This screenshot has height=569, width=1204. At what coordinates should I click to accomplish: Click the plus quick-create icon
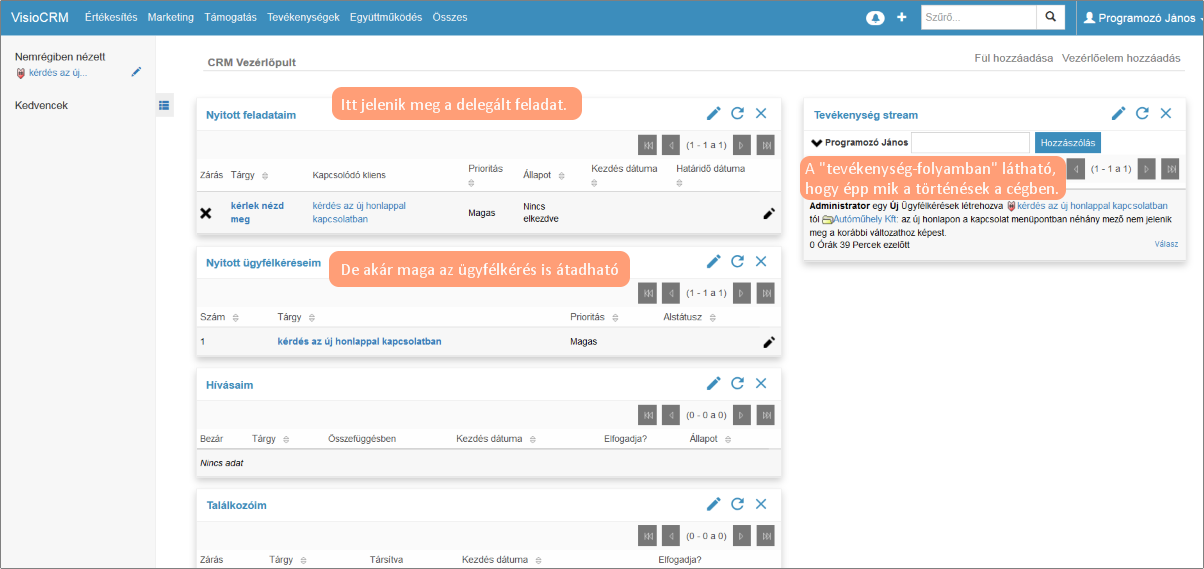[x=901, y=18]
